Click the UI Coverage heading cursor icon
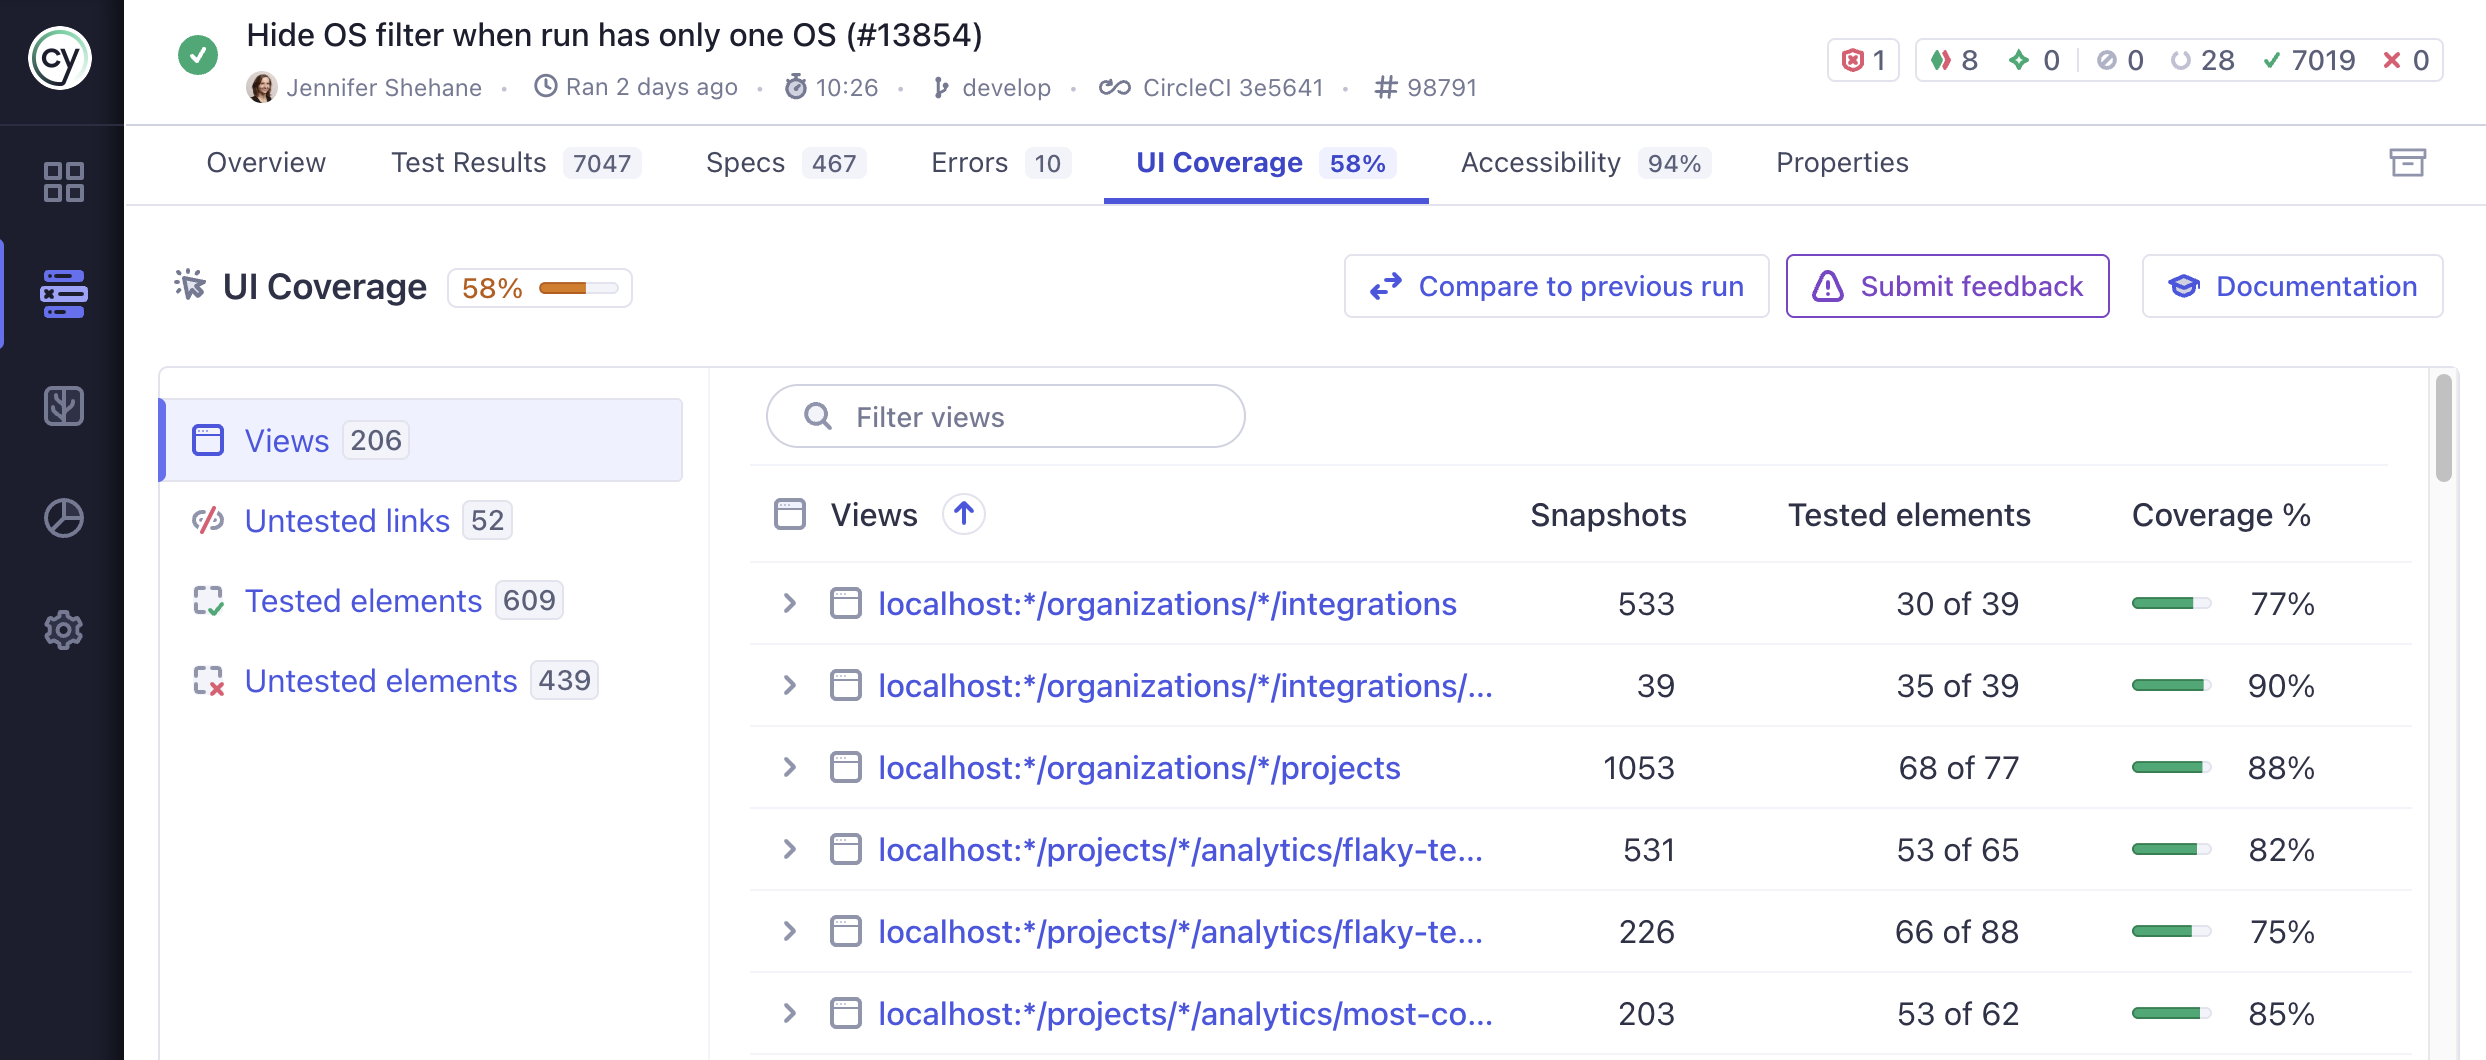This screenshot has height=1060, width=2486. click(190, 286)
